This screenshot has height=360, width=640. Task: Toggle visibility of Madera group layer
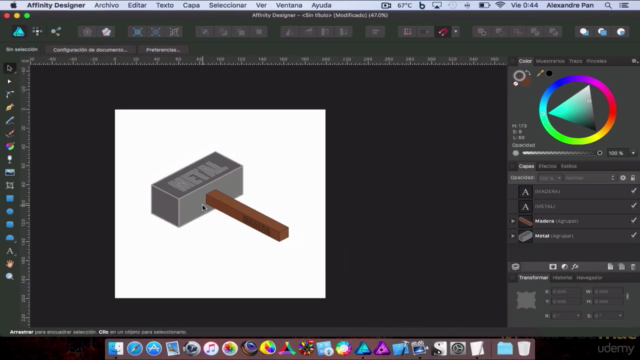633,221
